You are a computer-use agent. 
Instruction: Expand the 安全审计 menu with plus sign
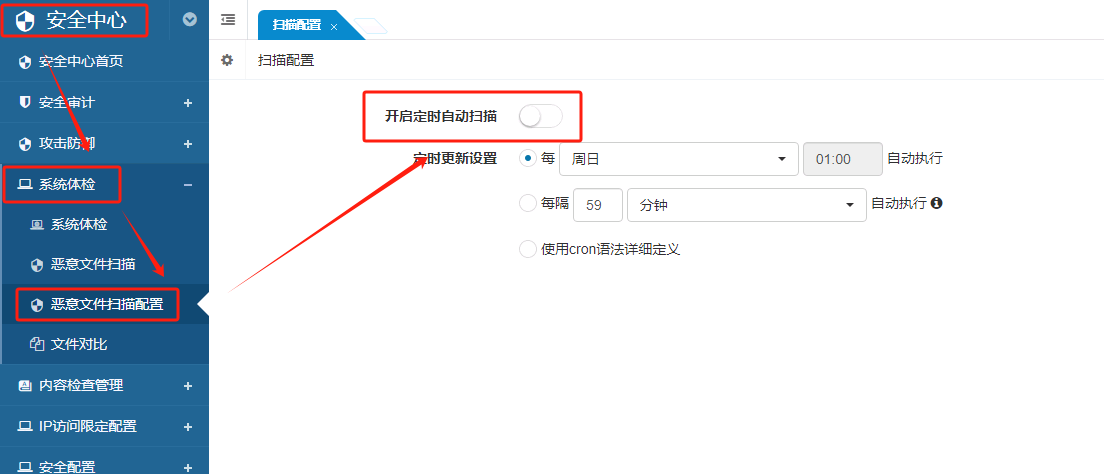(188, 103)
